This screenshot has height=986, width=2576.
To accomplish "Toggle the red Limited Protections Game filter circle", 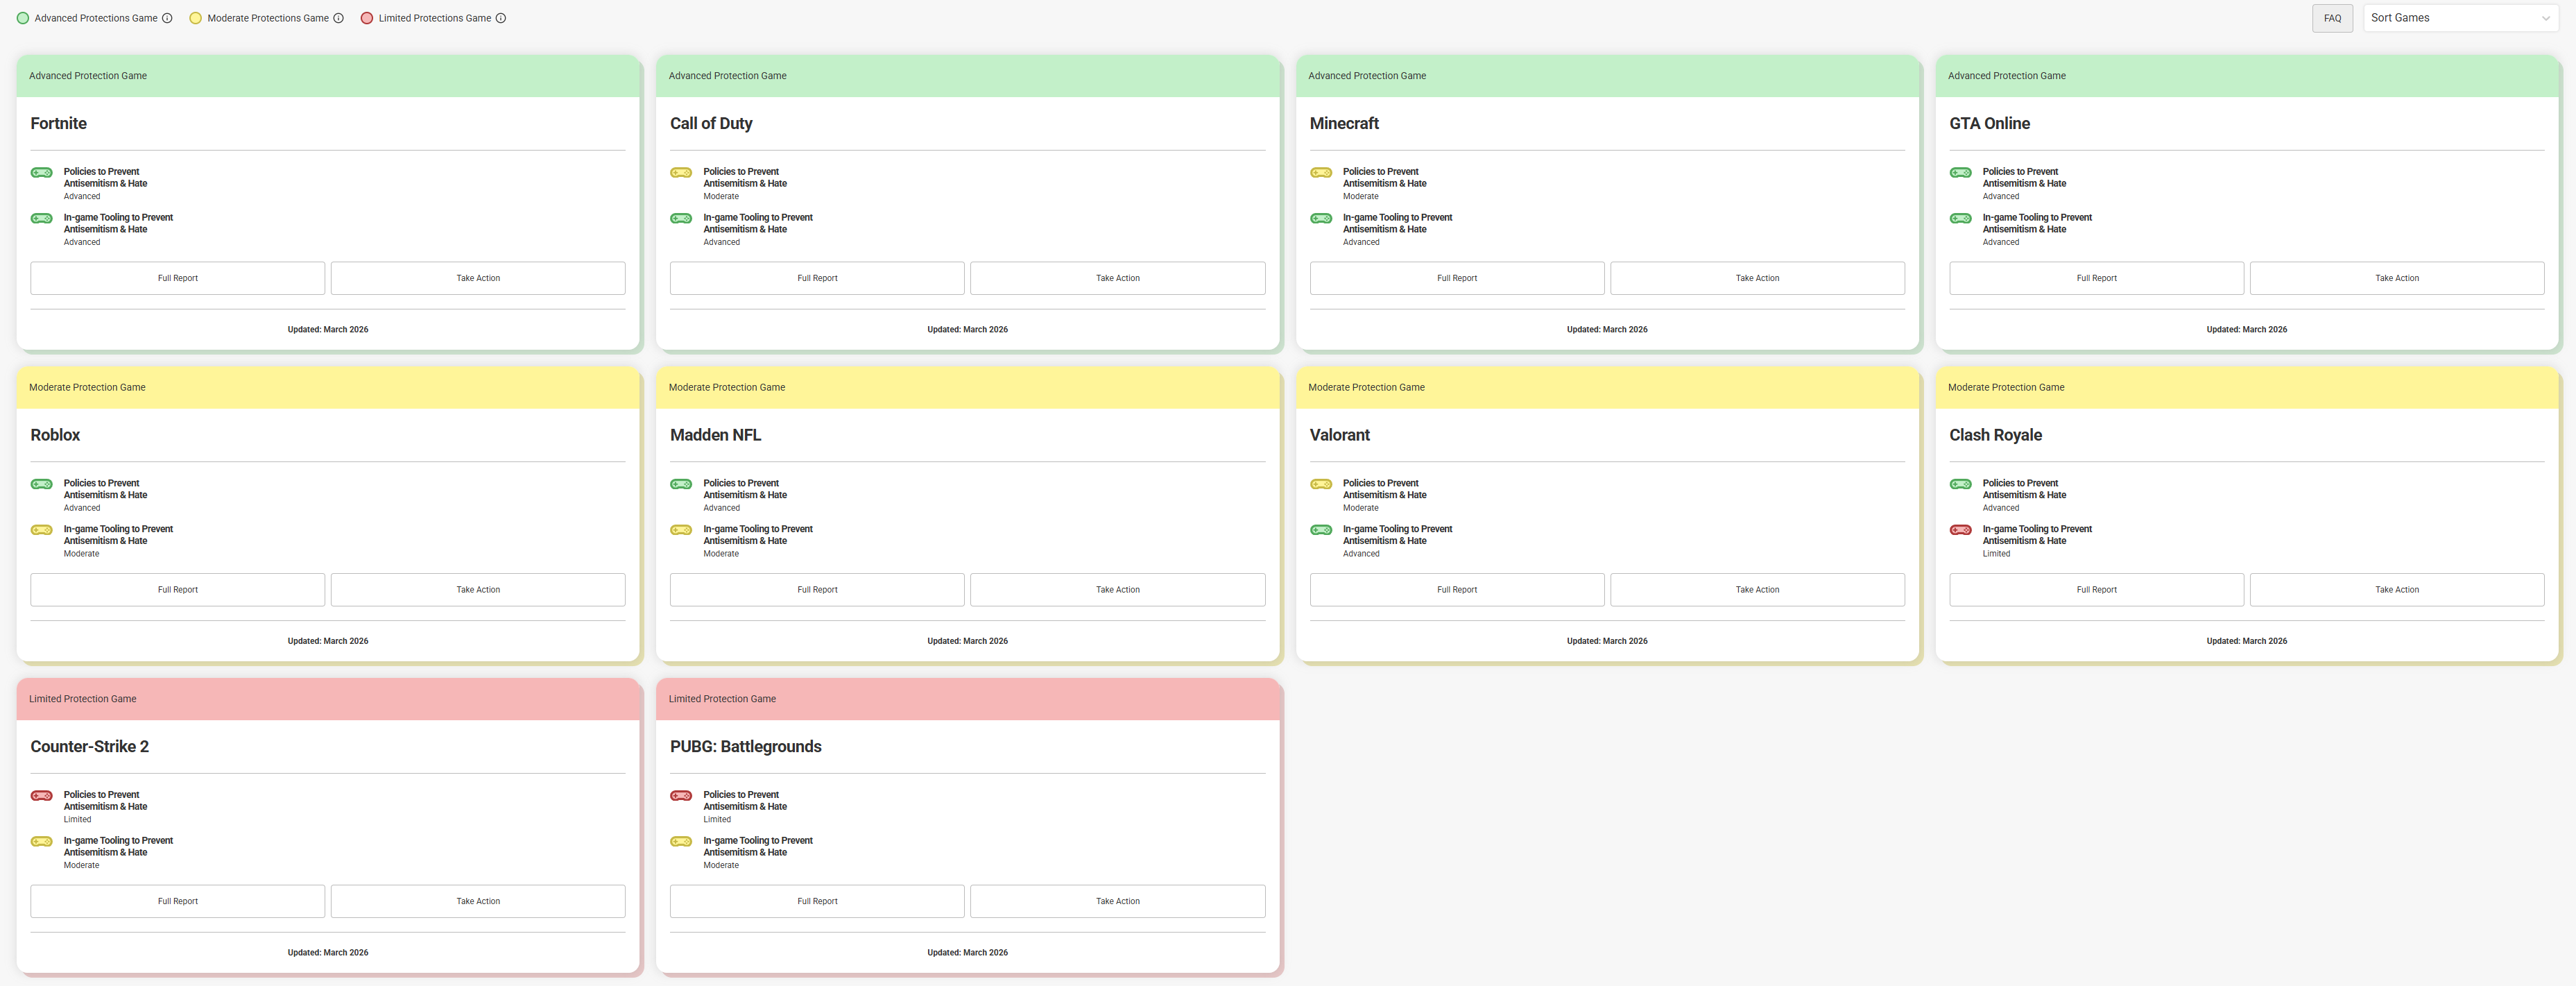I will (367, 18).
